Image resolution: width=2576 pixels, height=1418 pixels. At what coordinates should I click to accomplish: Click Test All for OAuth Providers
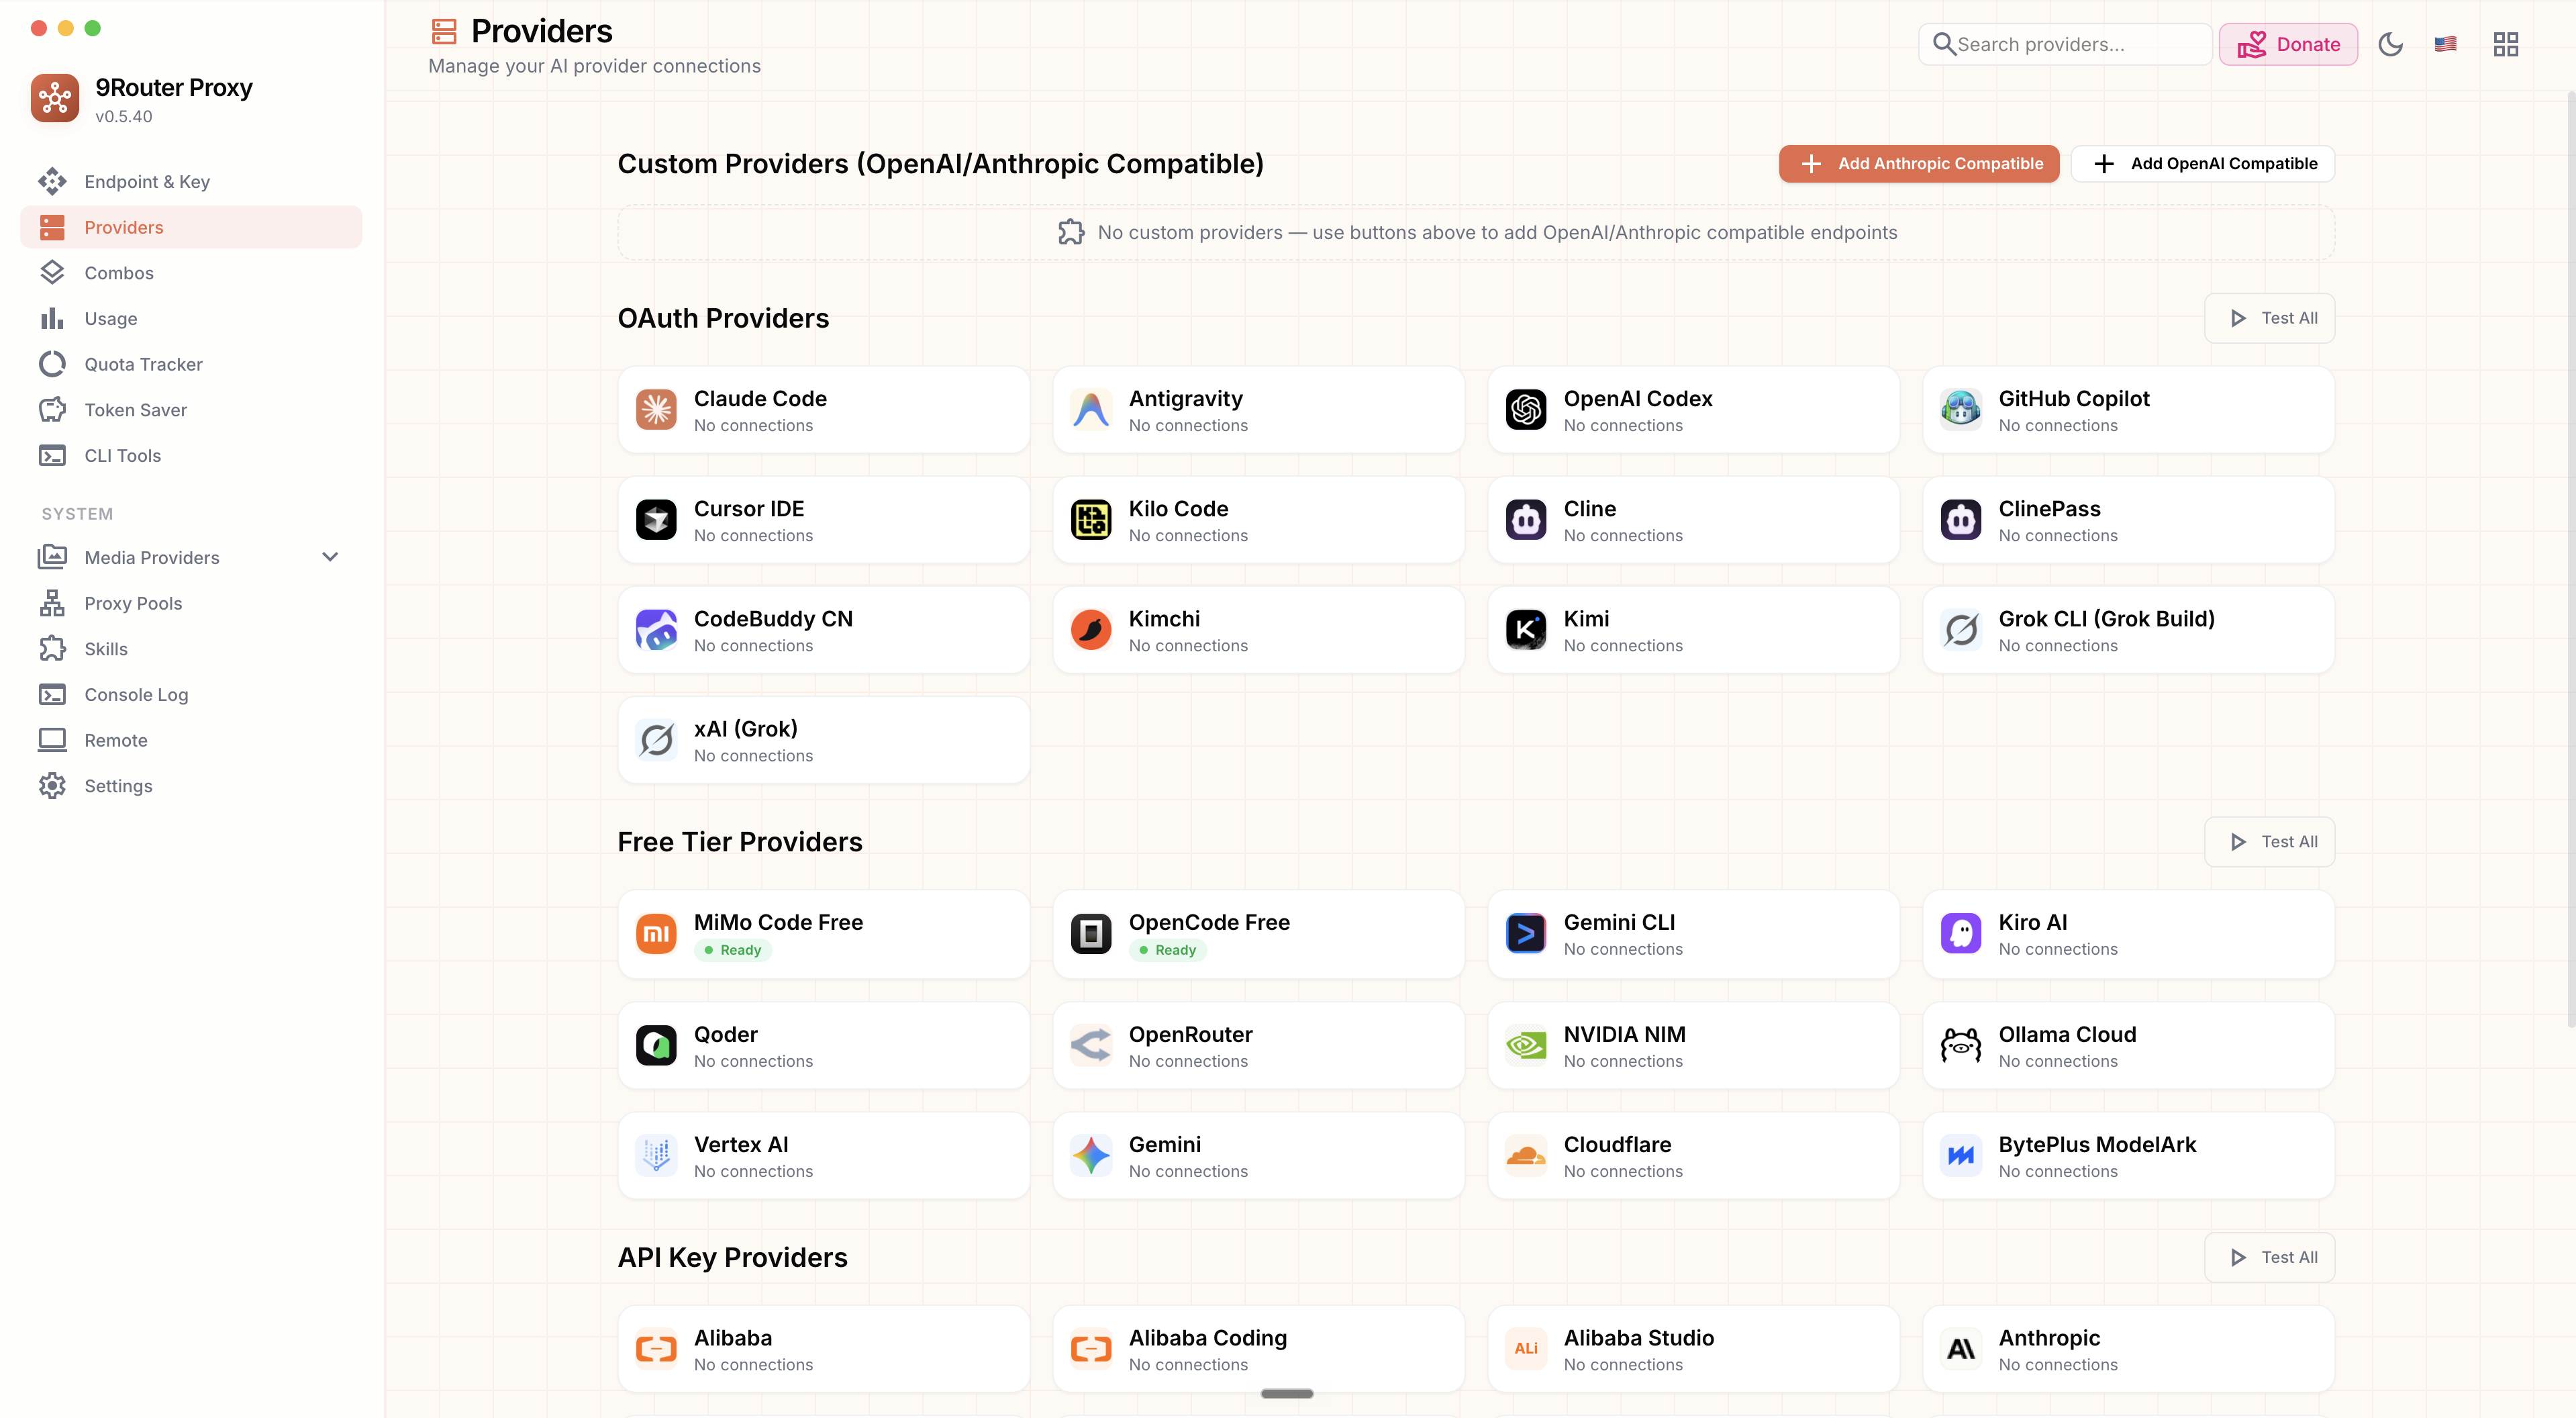coord(2270,318)
